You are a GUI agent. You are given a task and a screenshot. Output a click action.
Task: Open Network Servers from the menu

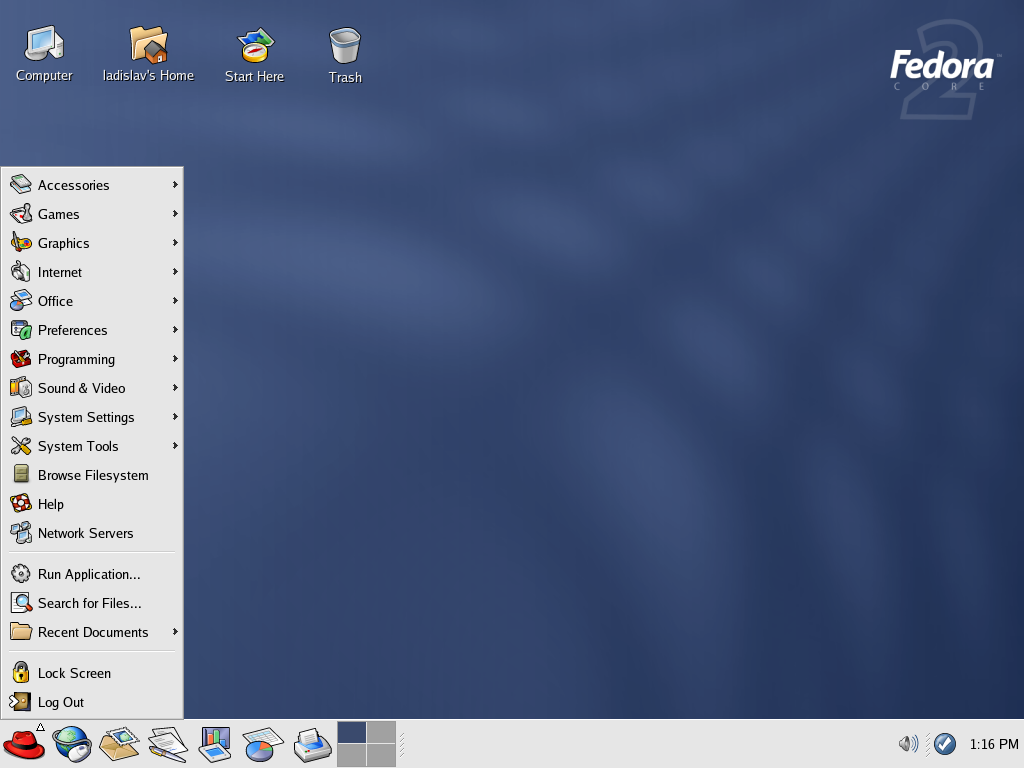click(x=92, y=533)
